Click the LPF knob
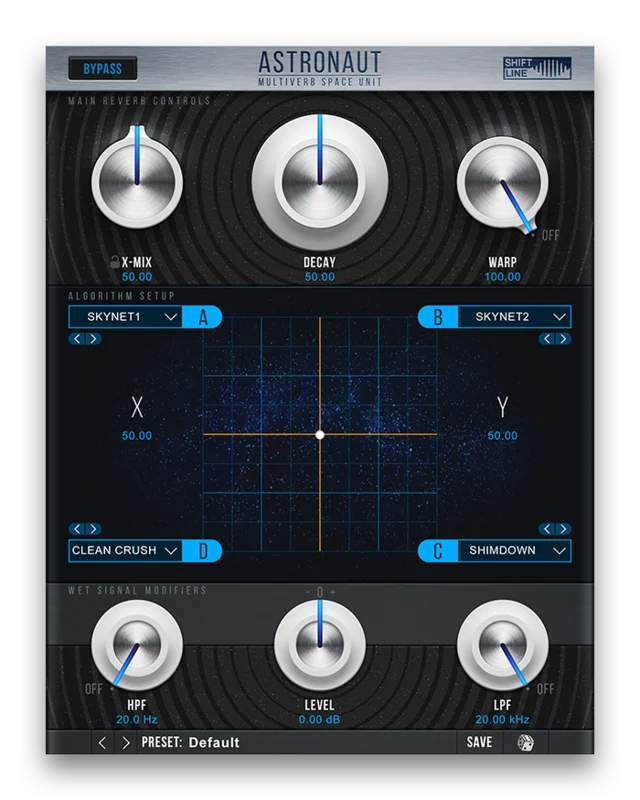This screenshot has height=800, width=640. coord(503,645)
